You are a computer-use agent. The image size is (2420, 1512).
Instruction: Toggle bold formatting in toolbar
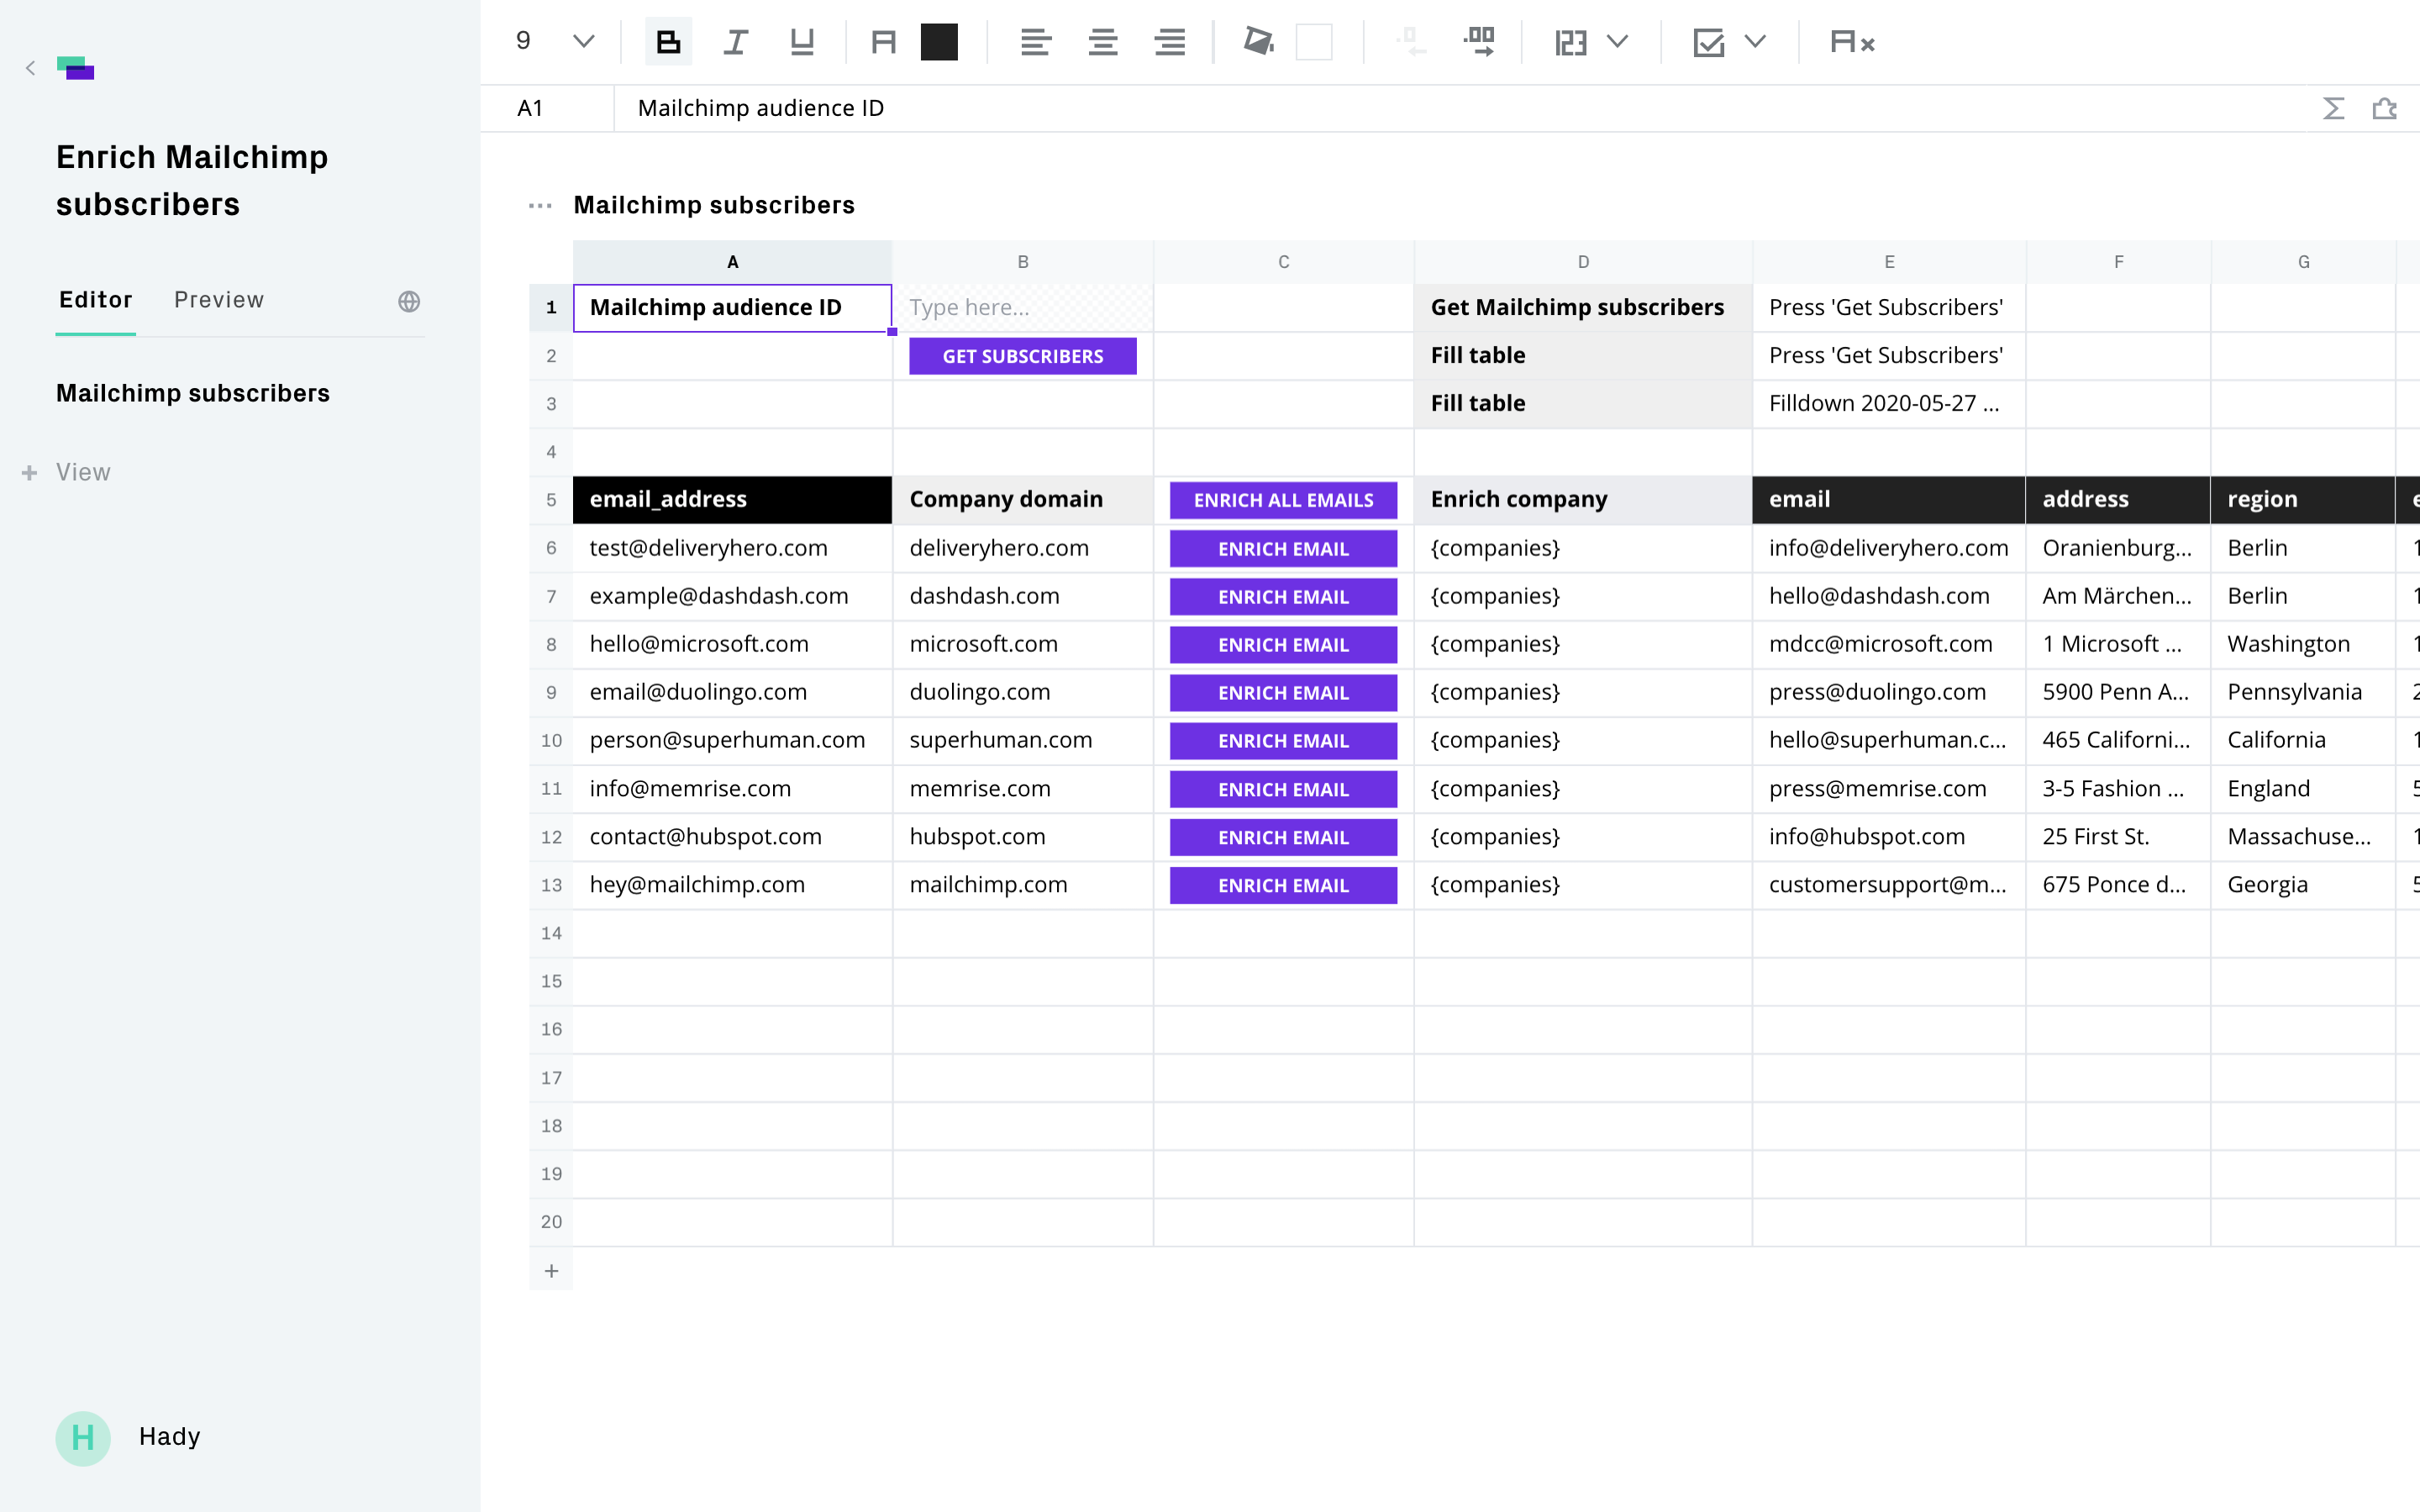[x=668, y=42]
